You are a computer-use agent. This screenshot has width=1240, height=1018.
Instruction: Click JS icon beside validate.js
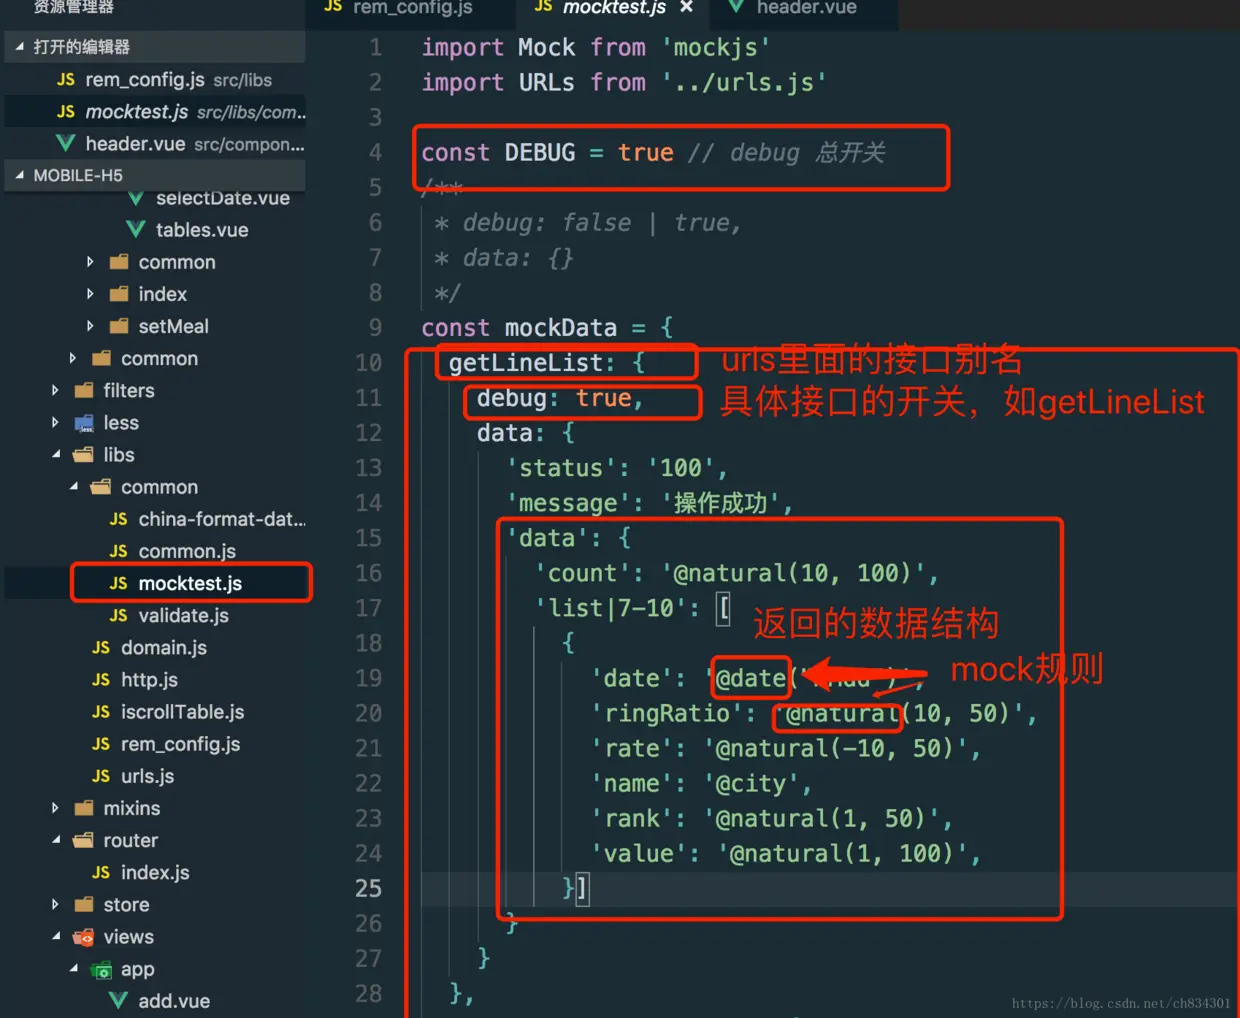pos(118,615)
